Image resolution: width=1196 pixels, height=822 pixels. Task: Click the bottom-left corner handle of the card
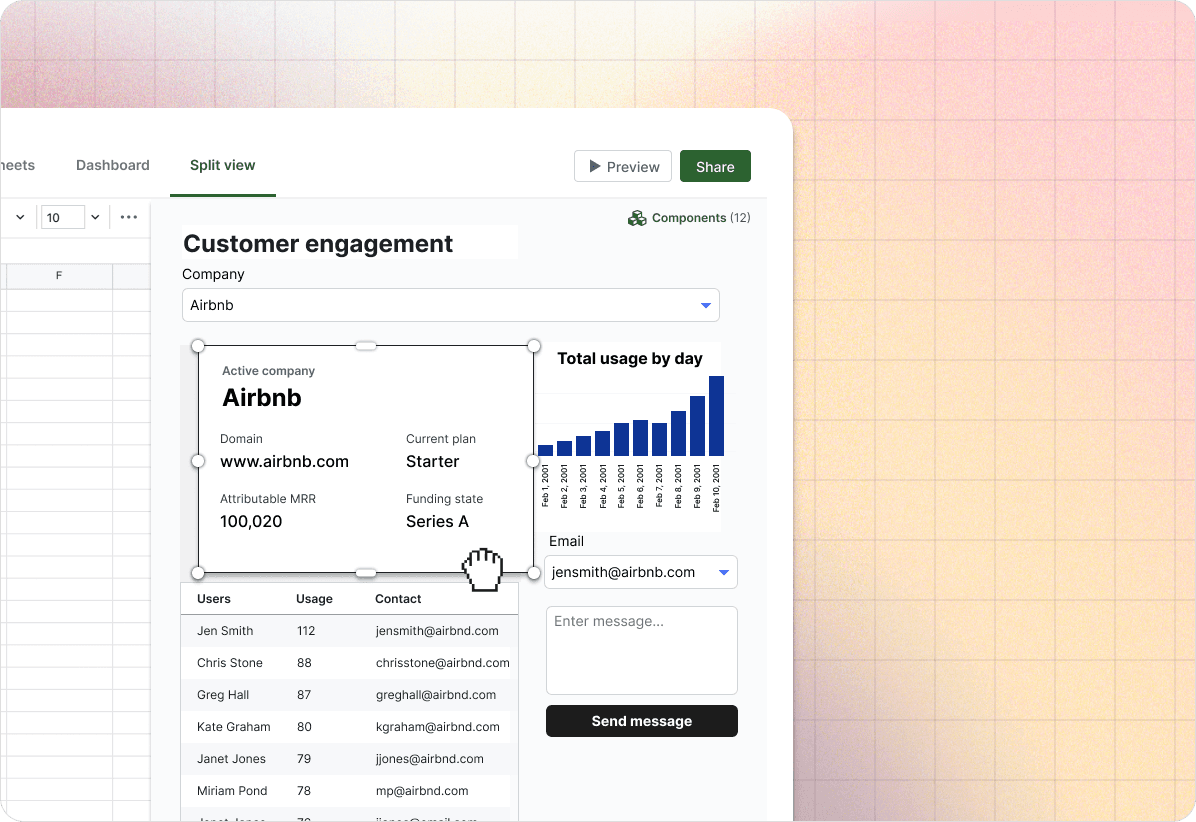[198, 573]
